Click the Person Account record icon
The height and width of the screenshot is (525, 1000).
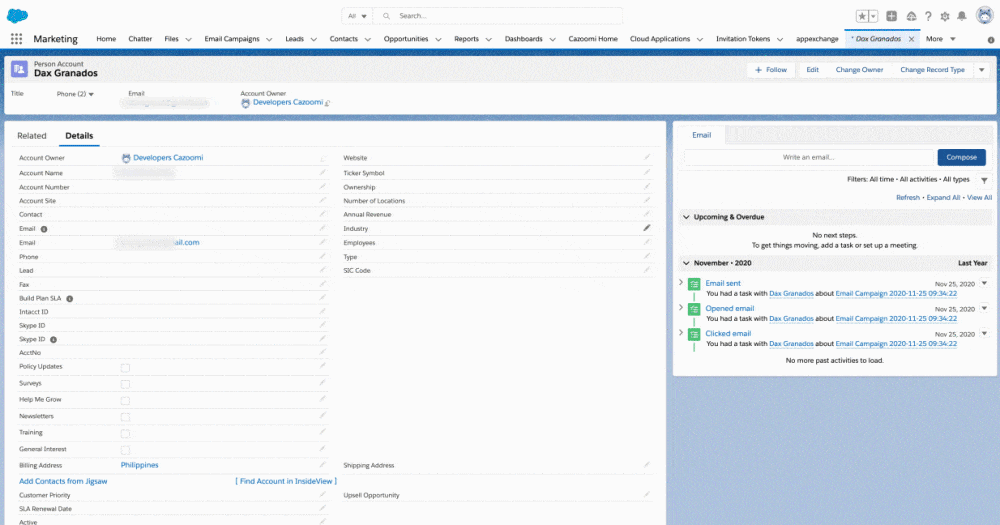pyautogui.click(x=19, y=68)
